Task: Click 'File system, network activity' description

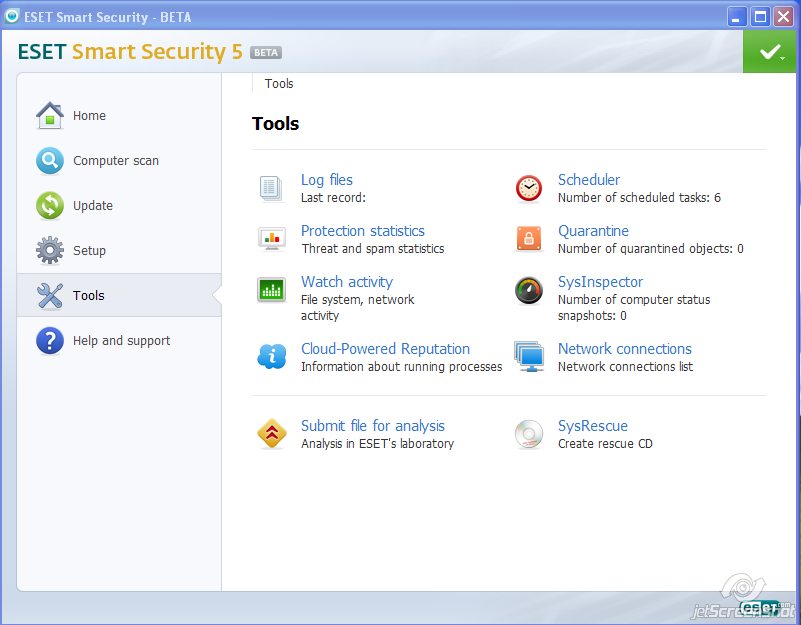Action: pos(358,308)
